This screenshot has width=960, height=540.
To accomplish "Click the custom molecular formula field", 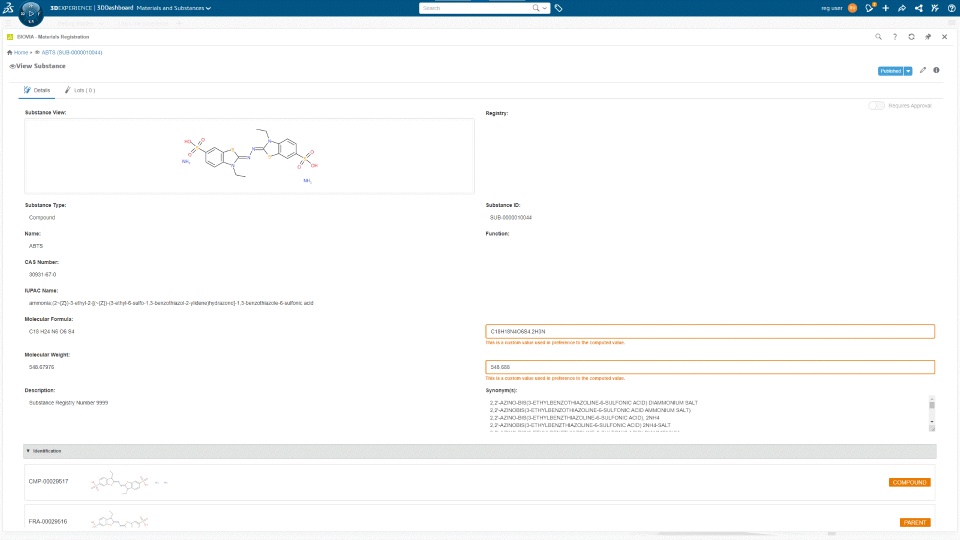I will coord(710,331).
